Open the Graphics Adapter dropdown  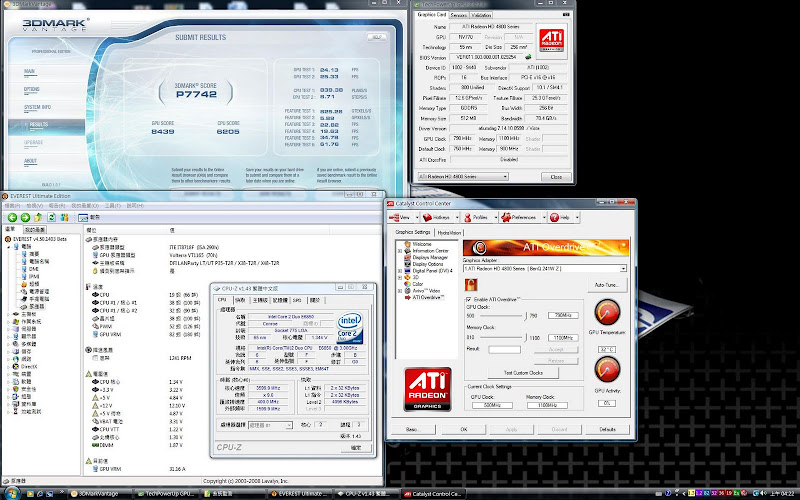coord(623,268)
